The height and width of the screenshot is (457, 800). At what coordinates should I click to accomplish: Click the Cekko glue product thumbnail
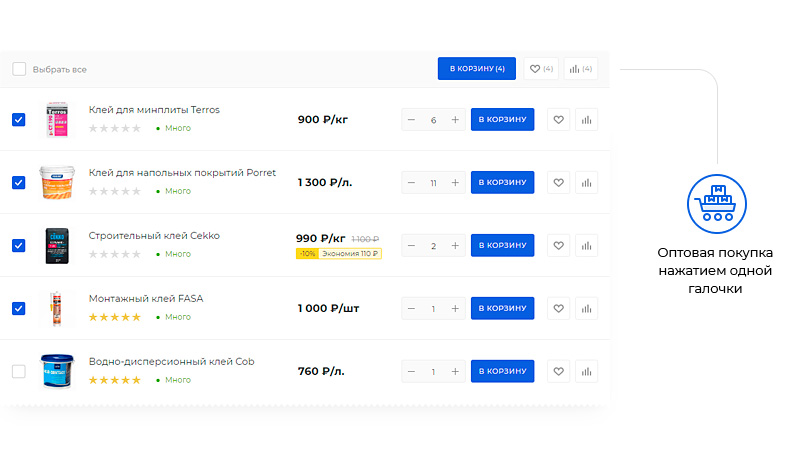click(56, 245)
